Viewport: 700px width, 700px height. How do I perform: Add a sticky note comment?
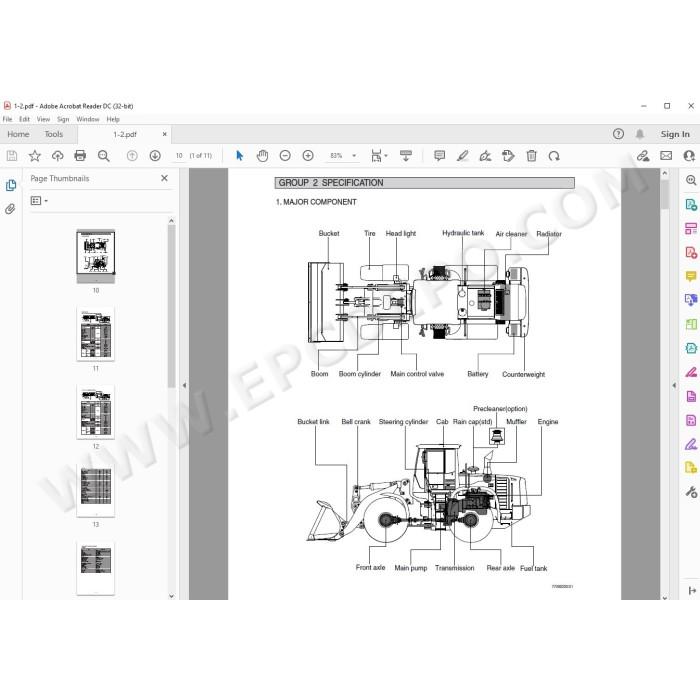point(439,156)
